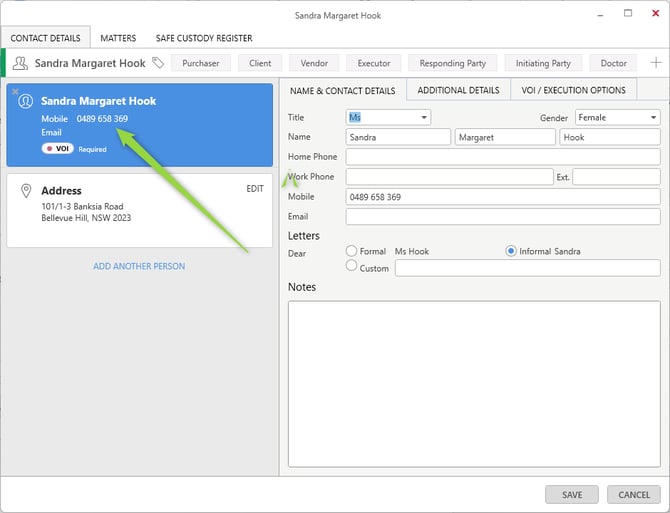Screen dimensions: 670x513
Task: Open the Additional Details tab
Action: (x=458, y=90)
